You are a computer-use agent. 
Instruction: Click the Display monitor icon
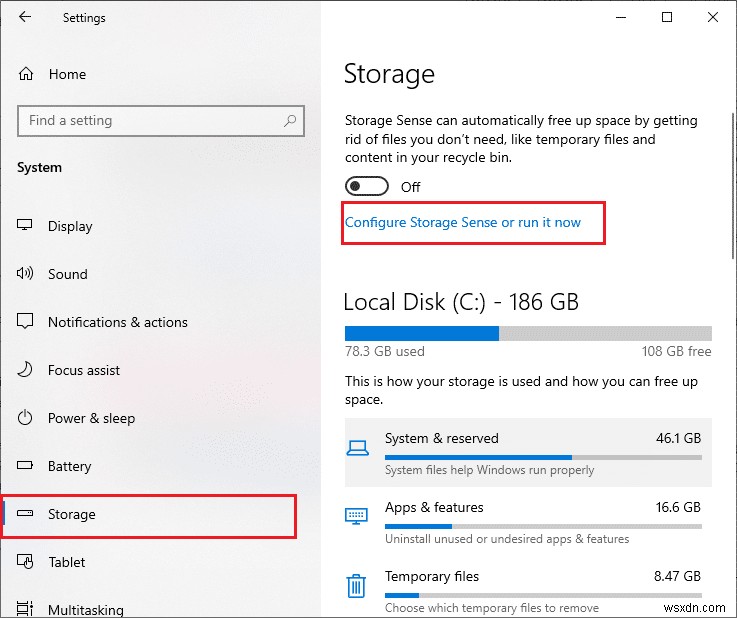pyautogui.click(x=27, y=226)
